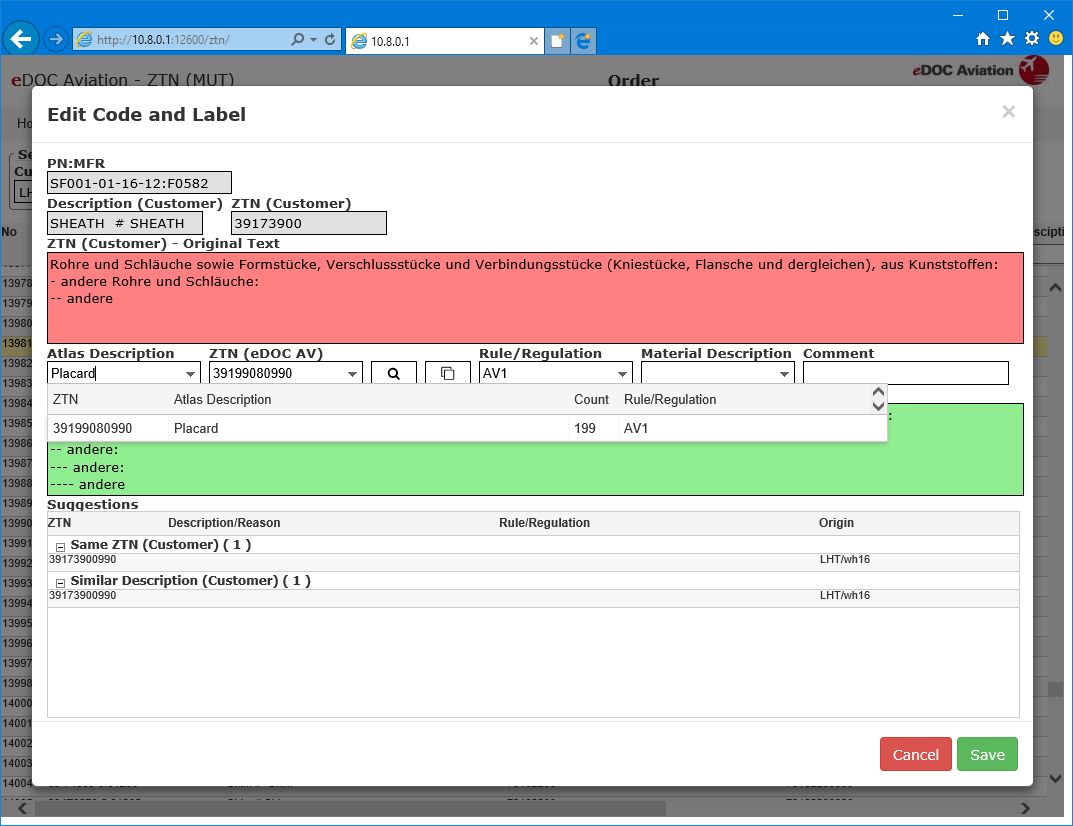1073x826 pixels.
Task: Click the smiley feedback icon
Action: point(1056,39)
